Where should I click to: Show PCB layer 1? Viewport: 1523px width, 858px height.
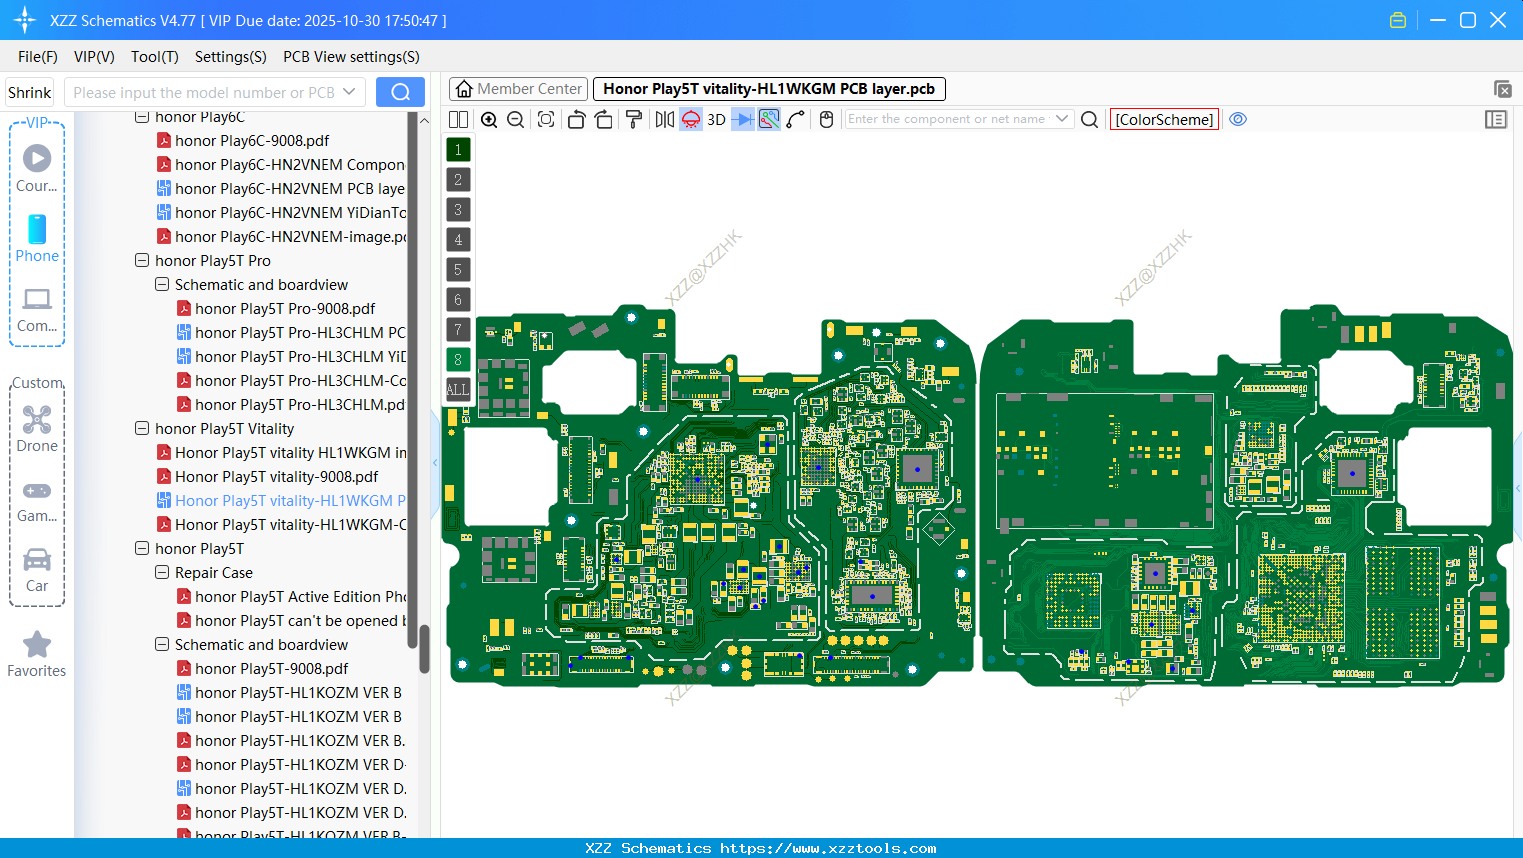coord(458,150)
